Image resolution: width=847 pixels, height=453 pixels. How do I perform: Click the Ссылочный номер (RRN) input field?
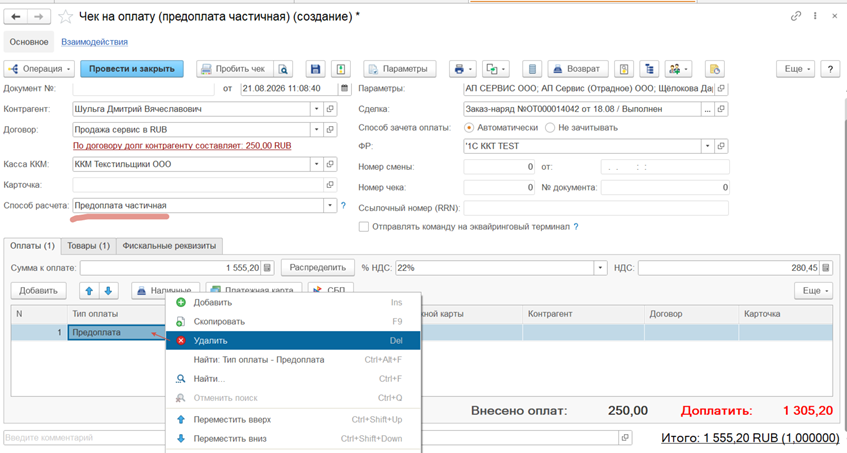(x=596, y=208)
